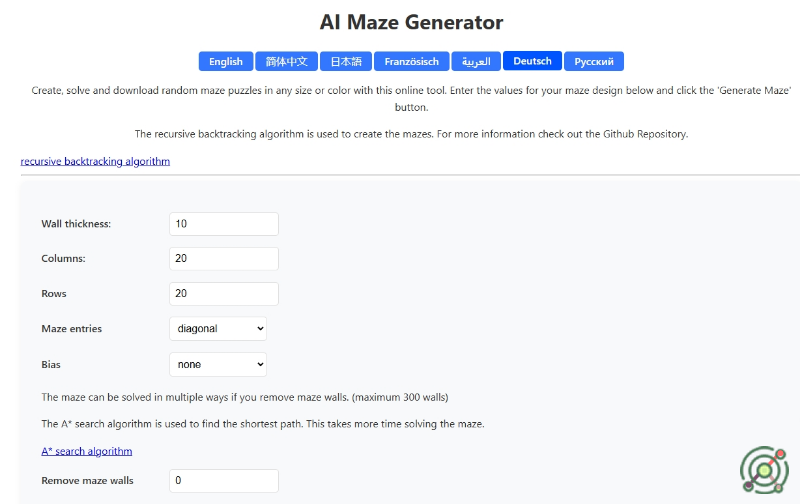Follow the A* search algorithm link

pos(87,451)
